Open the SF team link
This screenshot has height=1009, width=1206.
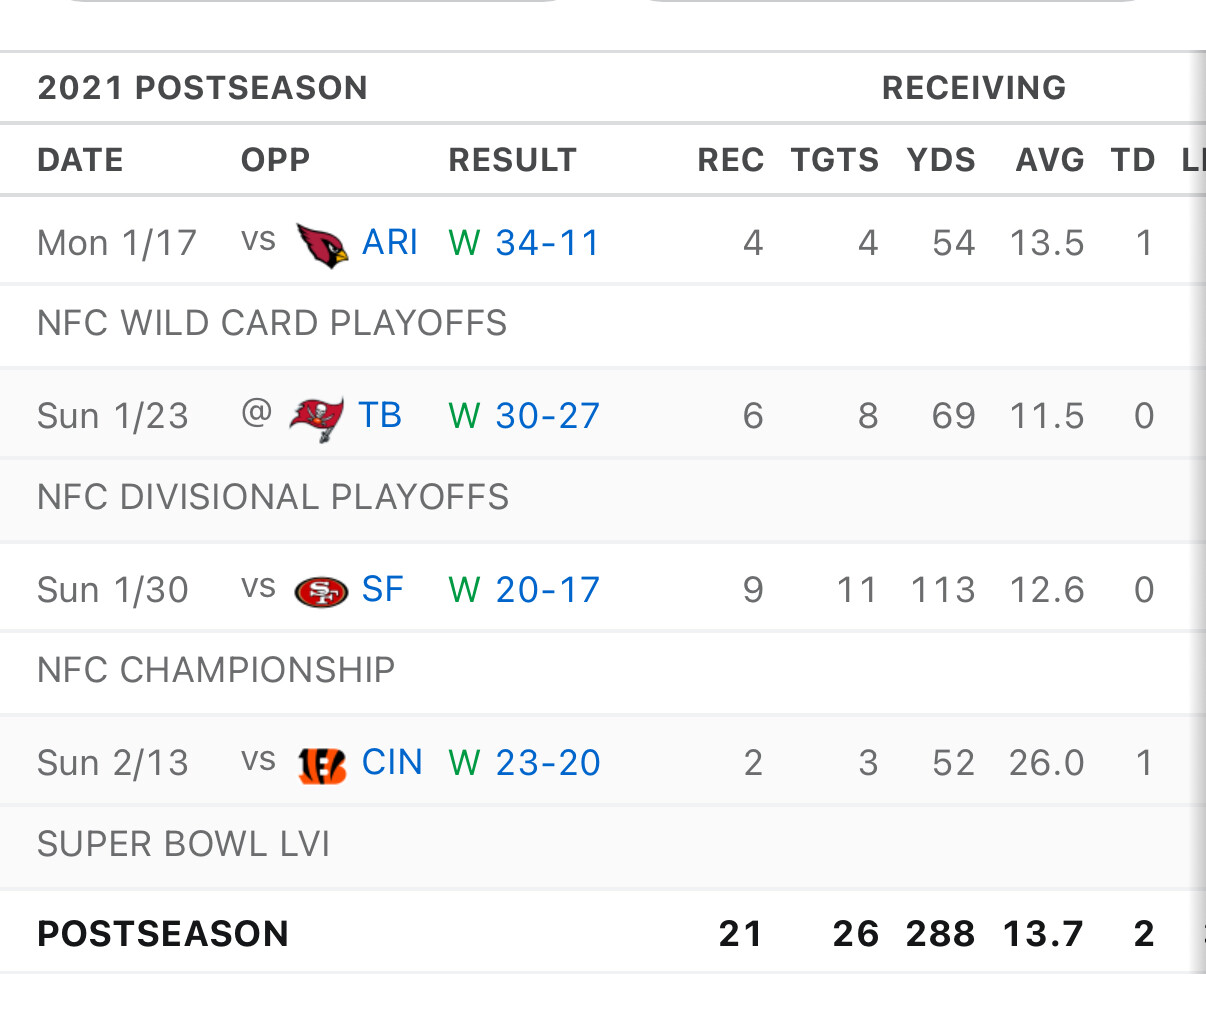click(382, 590)
